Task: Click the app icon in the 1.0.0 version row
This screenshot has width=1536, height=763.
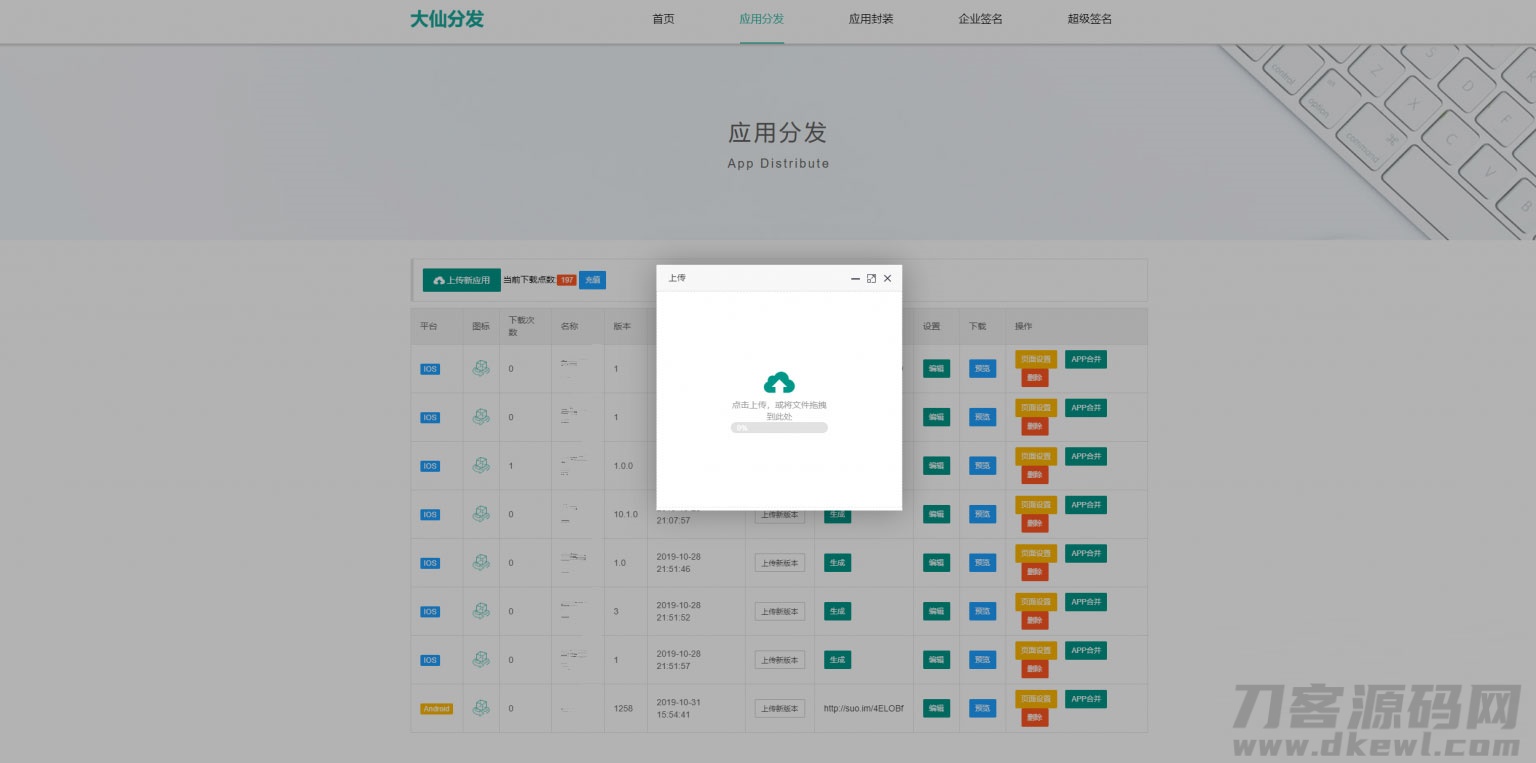Action: click(x=481, y=465)
